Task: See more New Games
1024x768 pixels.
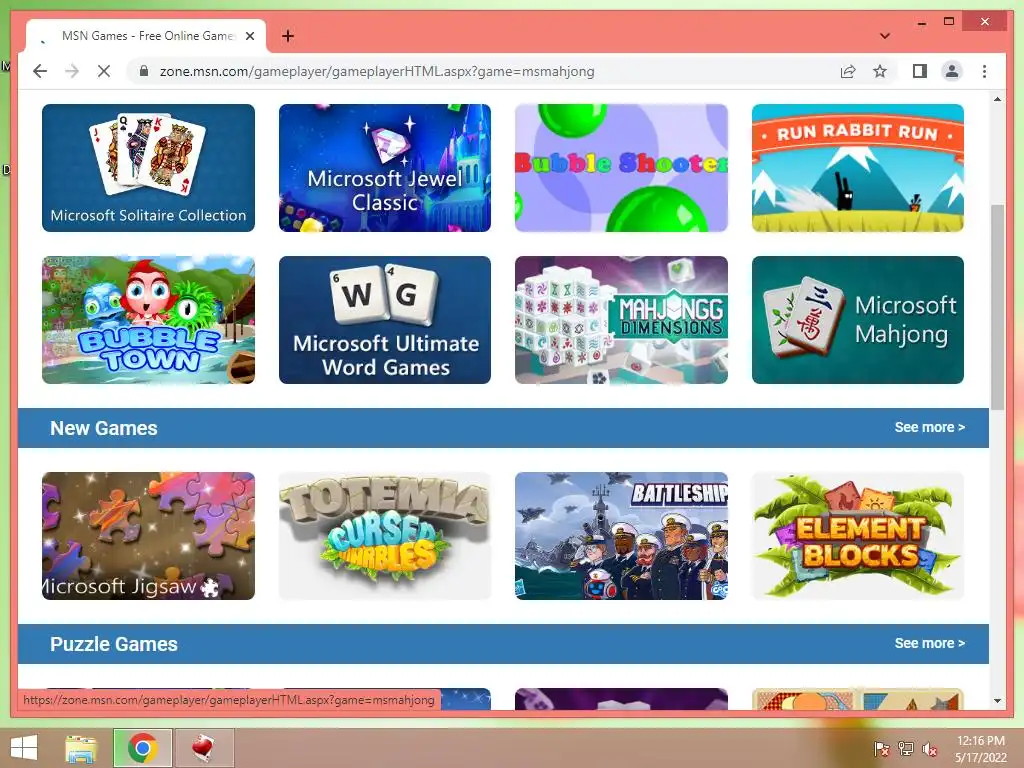Action: pyautogui.click(x=929, y=427)
